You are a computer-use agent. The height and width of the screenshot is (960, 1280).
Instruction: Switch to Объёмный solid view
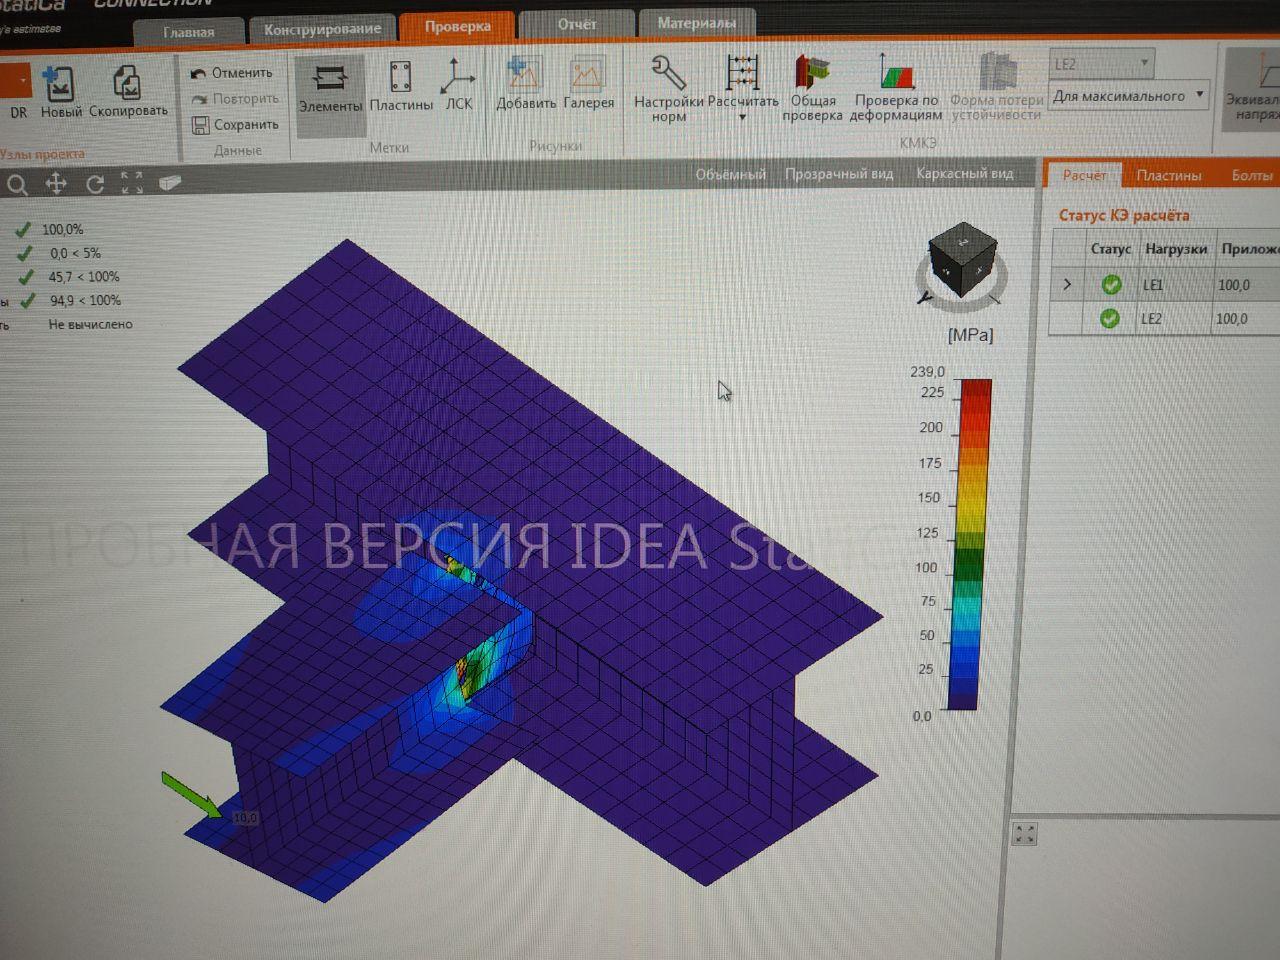[x=731, y=174]
